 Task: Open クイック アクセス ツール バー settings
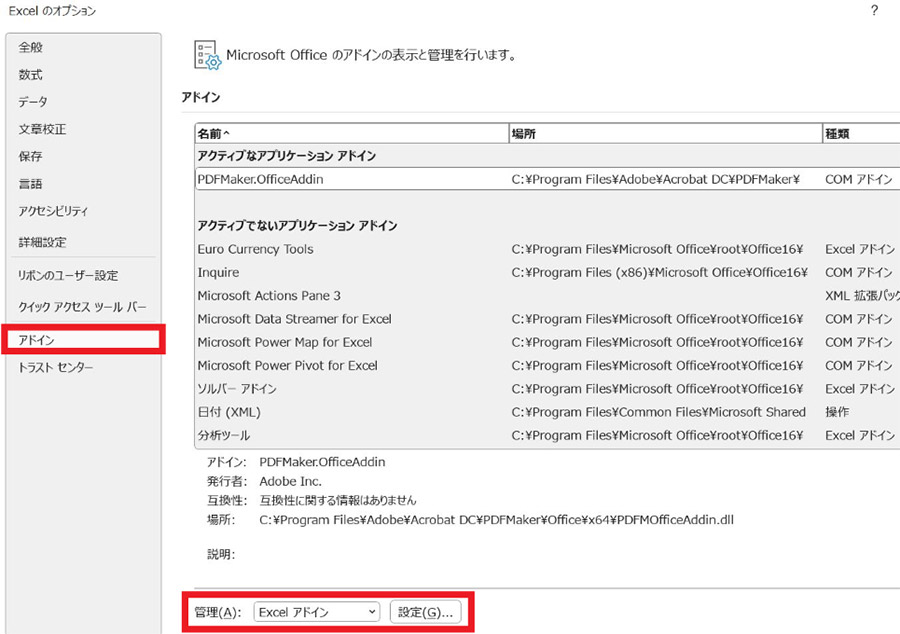(x=82, y=306)
